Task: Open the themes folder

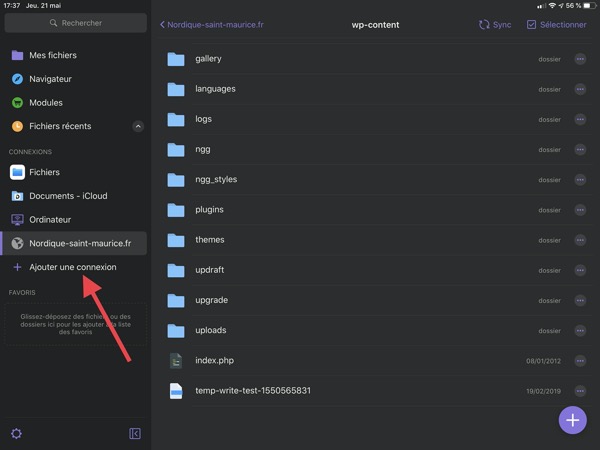Action: click(209, 240)
